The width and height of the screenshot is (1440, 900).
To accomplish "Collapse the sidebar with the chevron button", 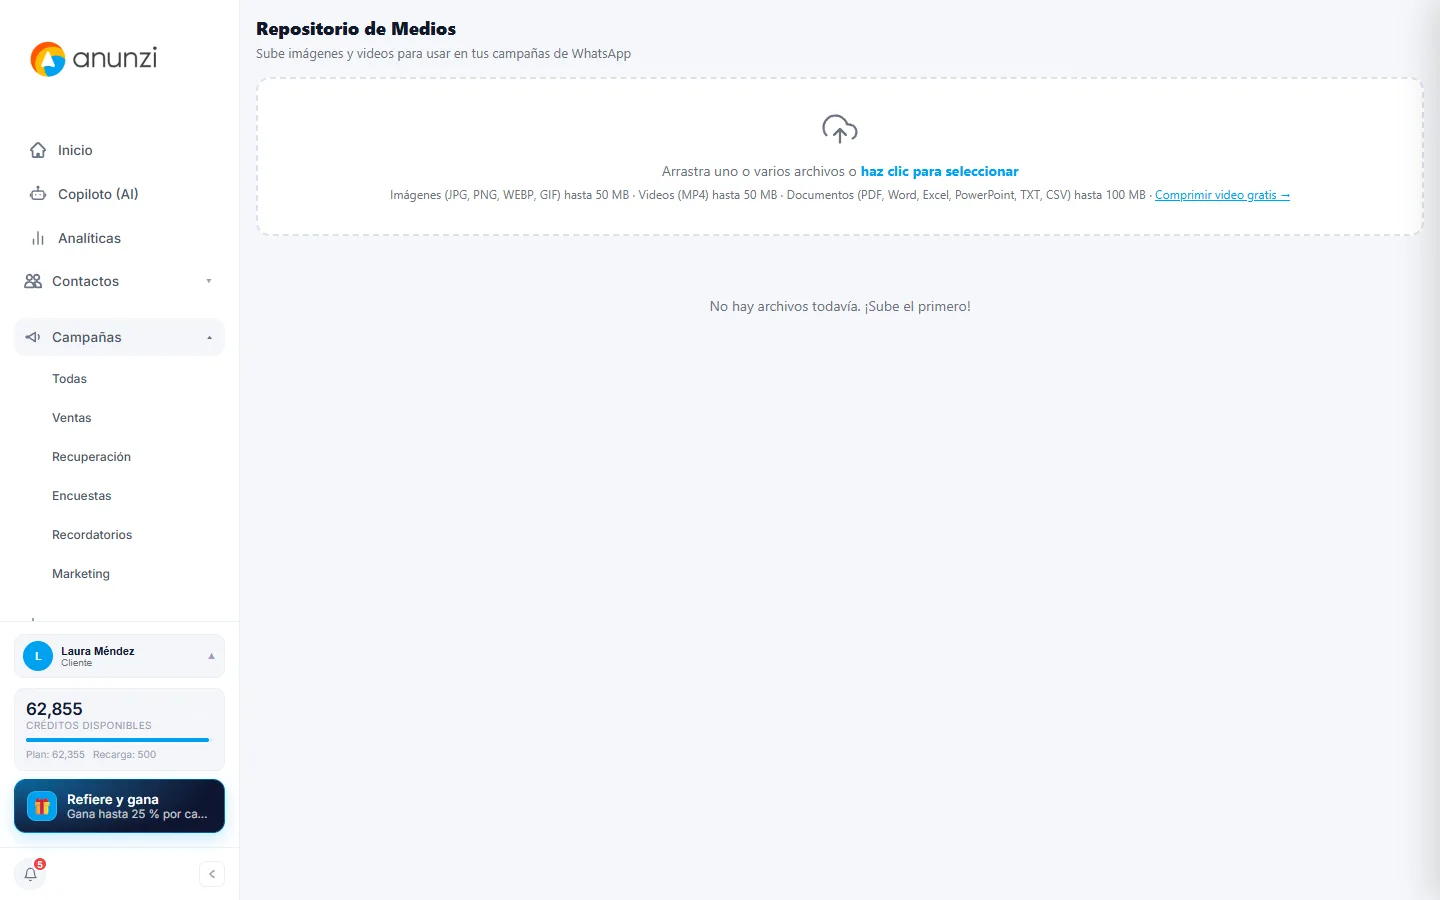I will coord(212,874).
